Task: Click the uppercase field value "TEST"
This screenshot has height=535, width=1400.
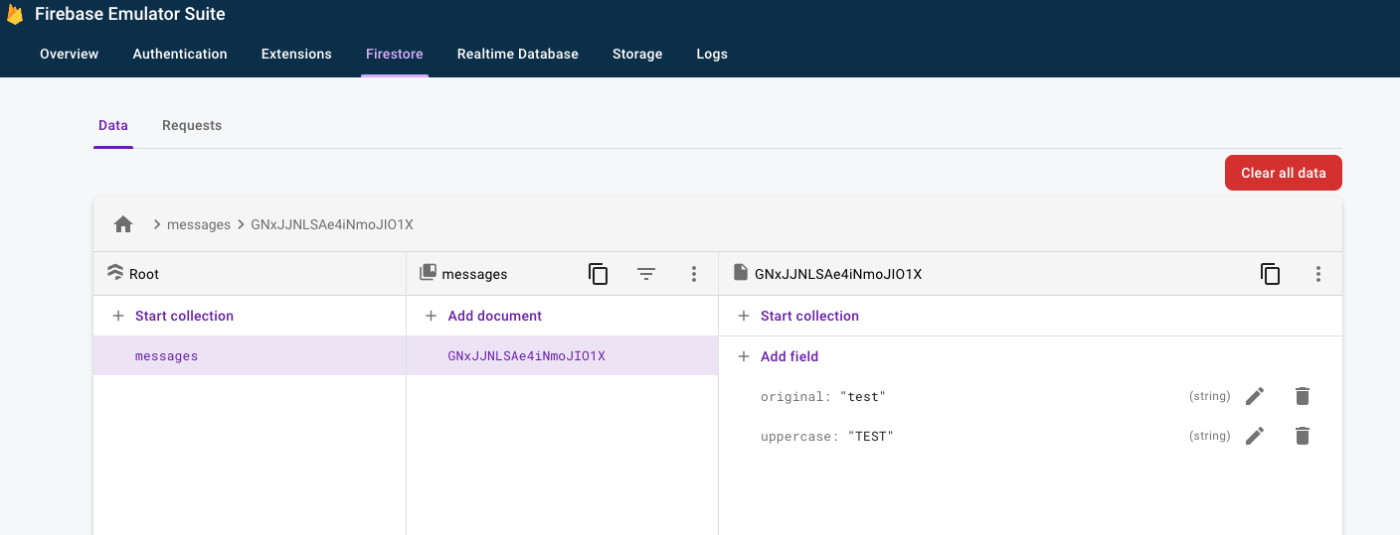Action: coord(870,437)
